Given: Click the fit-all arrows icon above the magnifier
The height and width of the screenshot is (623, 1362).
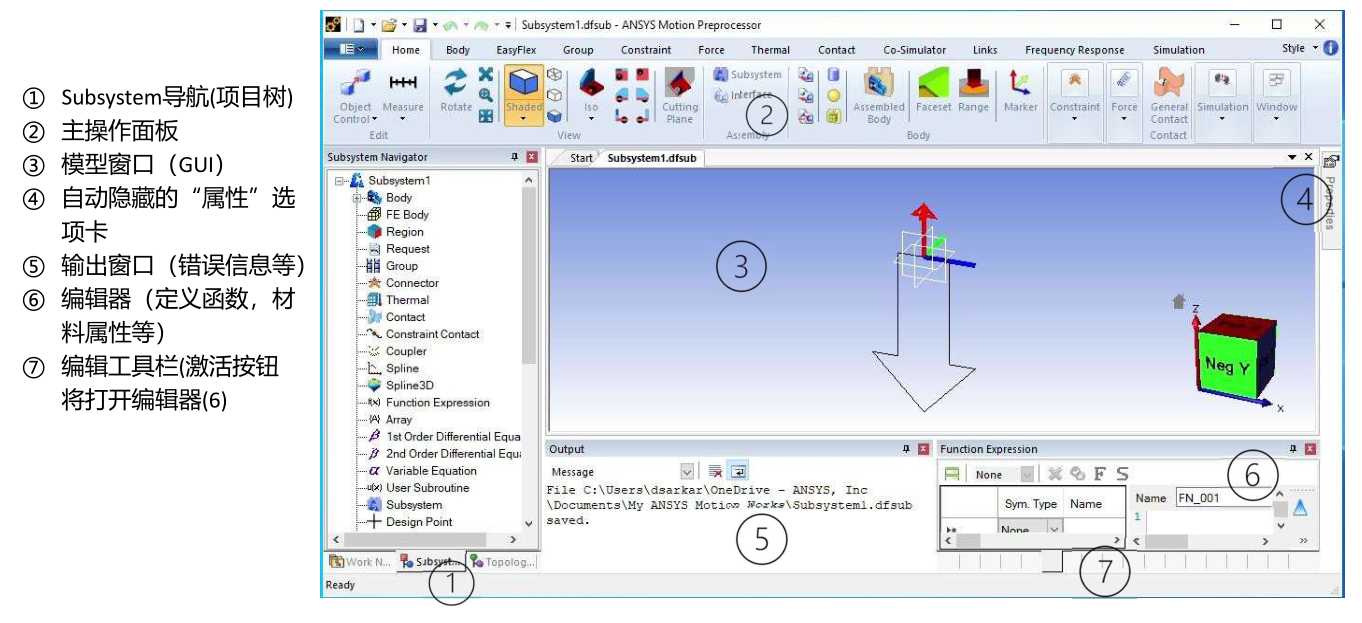Looking at the screenshot, I should click(486, 75).
